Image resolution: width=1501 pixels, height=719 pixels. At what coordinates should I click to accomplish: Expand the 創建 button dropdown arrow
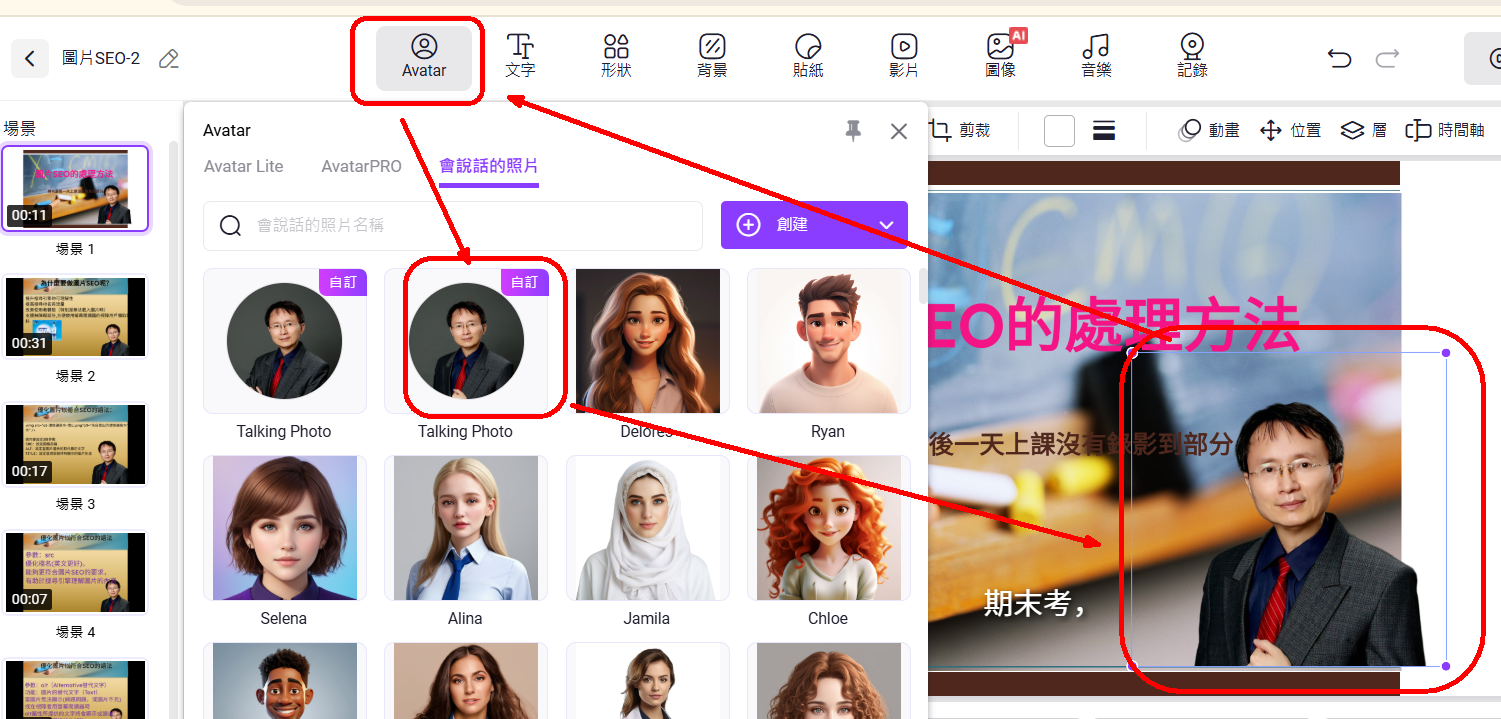(886, 225)
